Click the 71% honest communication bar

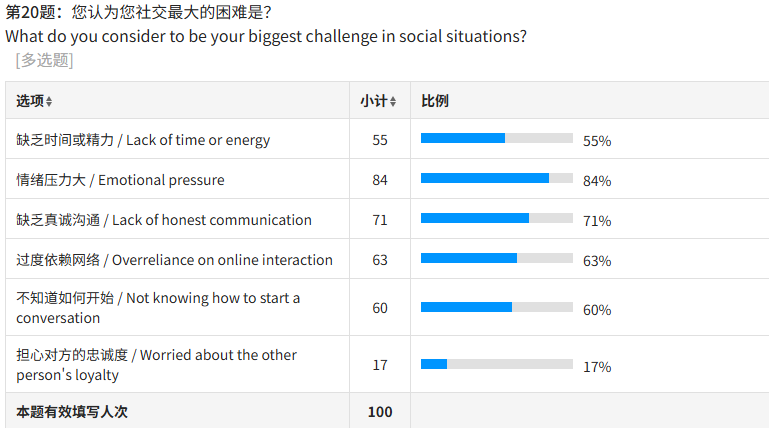pyautogui.click(x=496, y=219)
